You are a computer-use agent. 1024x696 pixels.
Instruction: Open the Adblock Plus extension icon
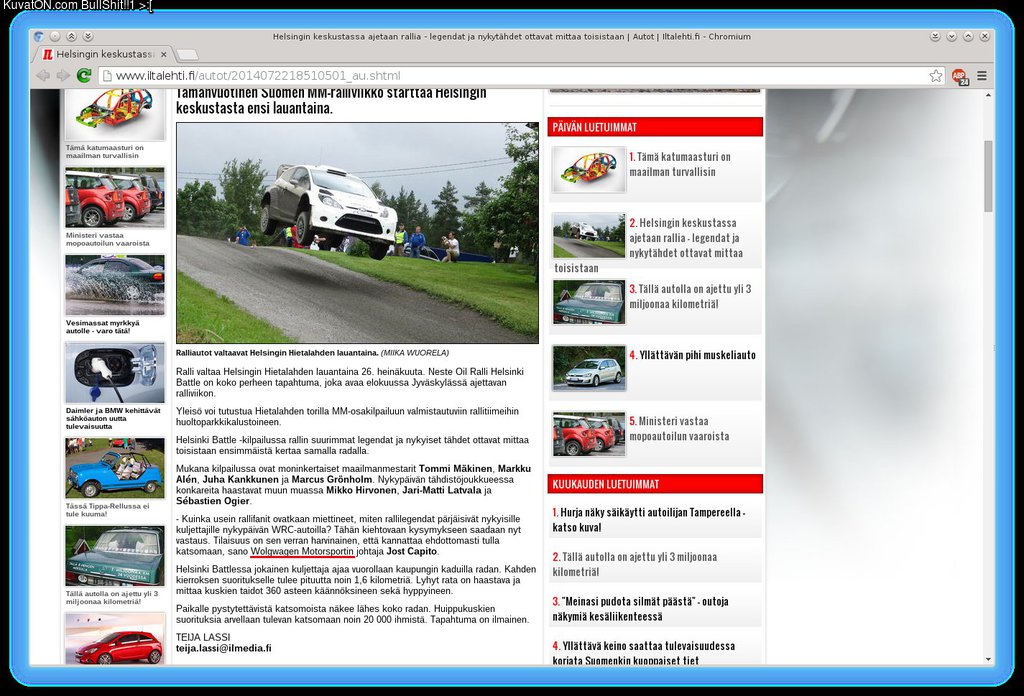point(959,76)
